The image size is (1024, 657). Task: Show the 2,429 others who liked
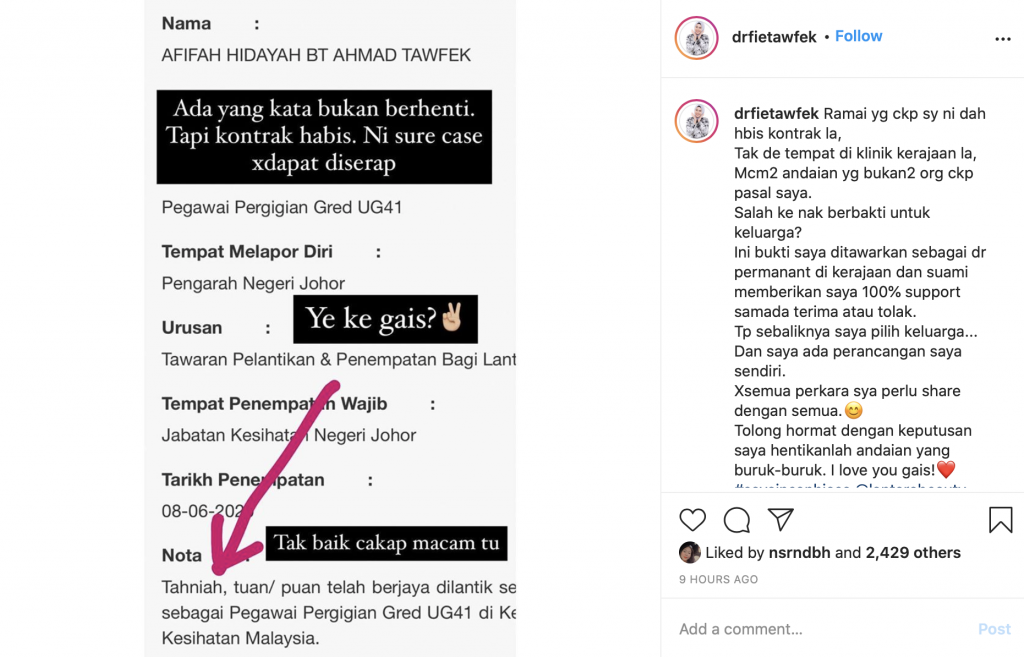[x=913, y=553]
